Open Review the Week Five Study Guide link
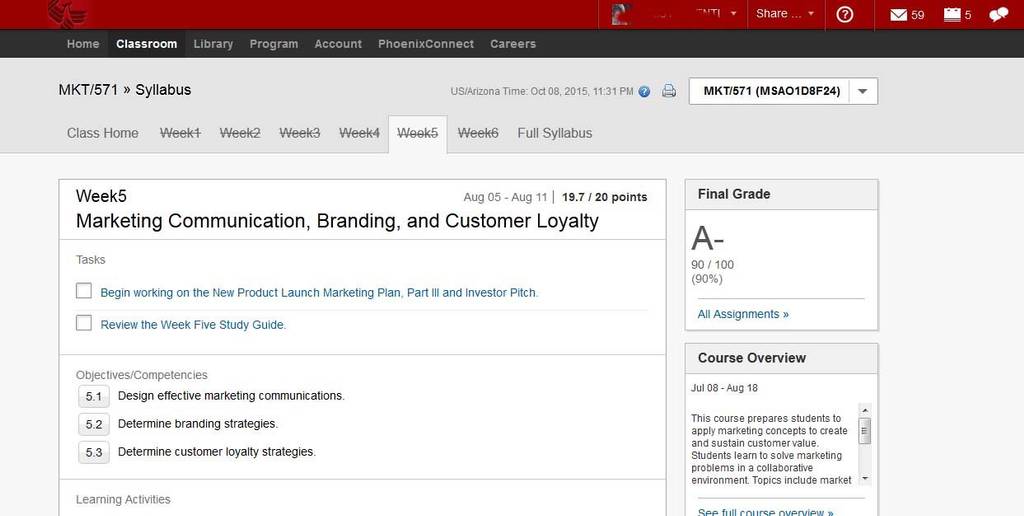This screenshot has height=516, width=1024. (193, 325)
